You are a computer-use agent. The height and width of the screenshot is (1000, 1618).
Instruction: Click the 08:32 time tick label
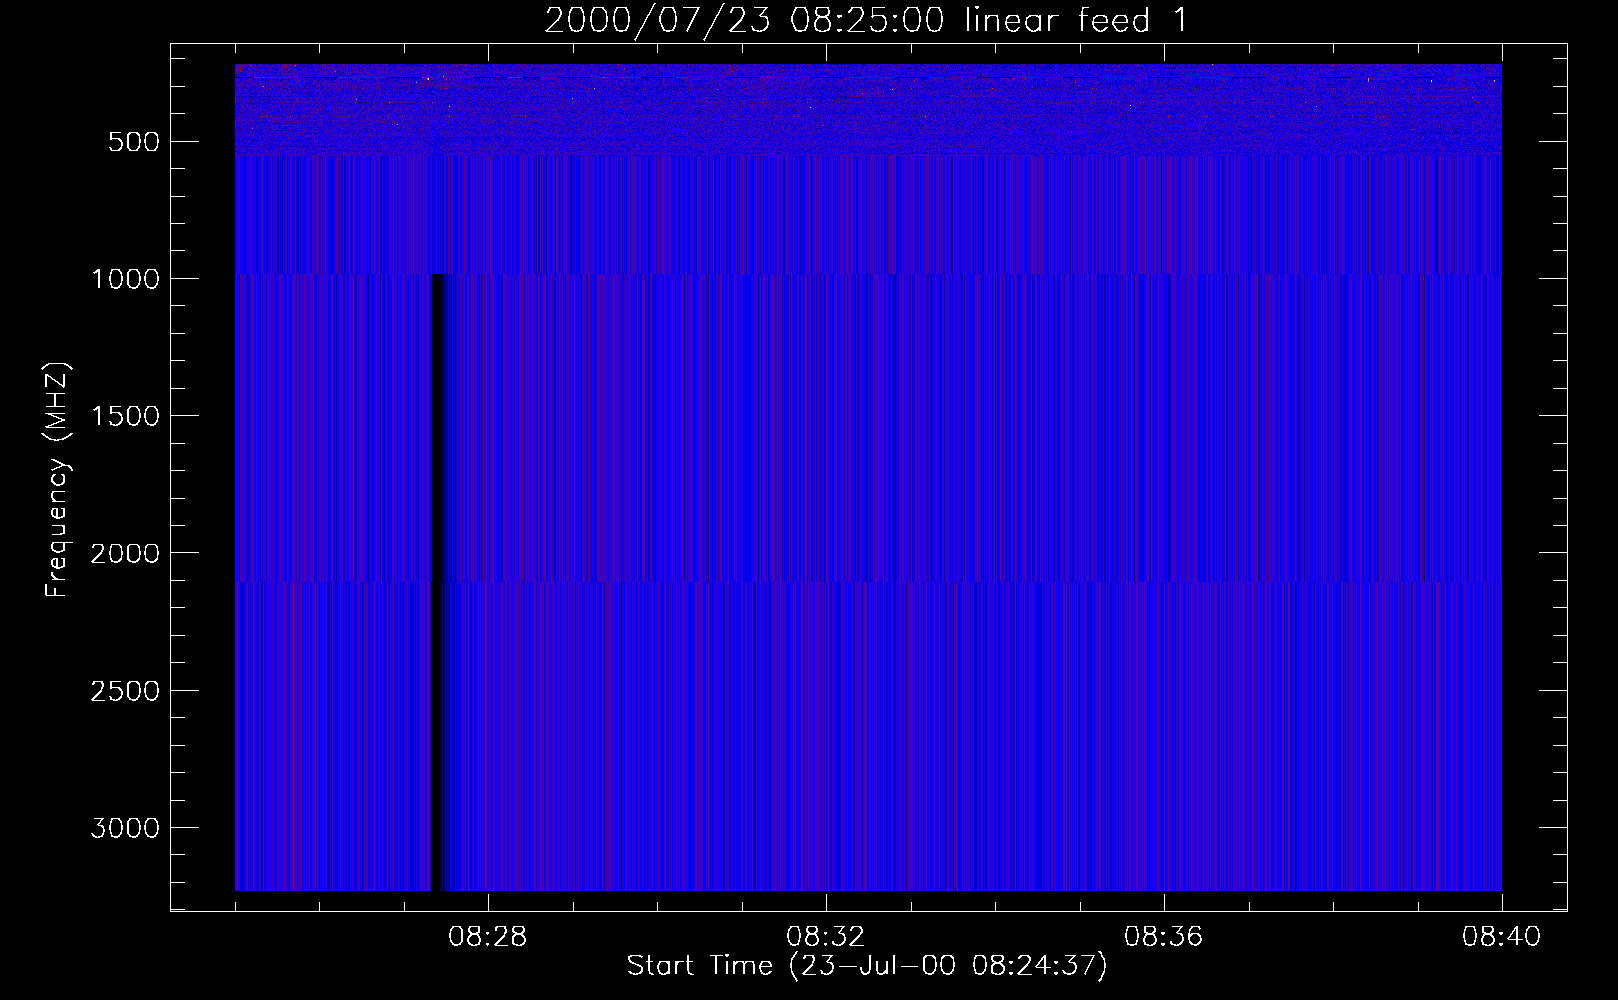pyautogui.click(x=826, y=937)
